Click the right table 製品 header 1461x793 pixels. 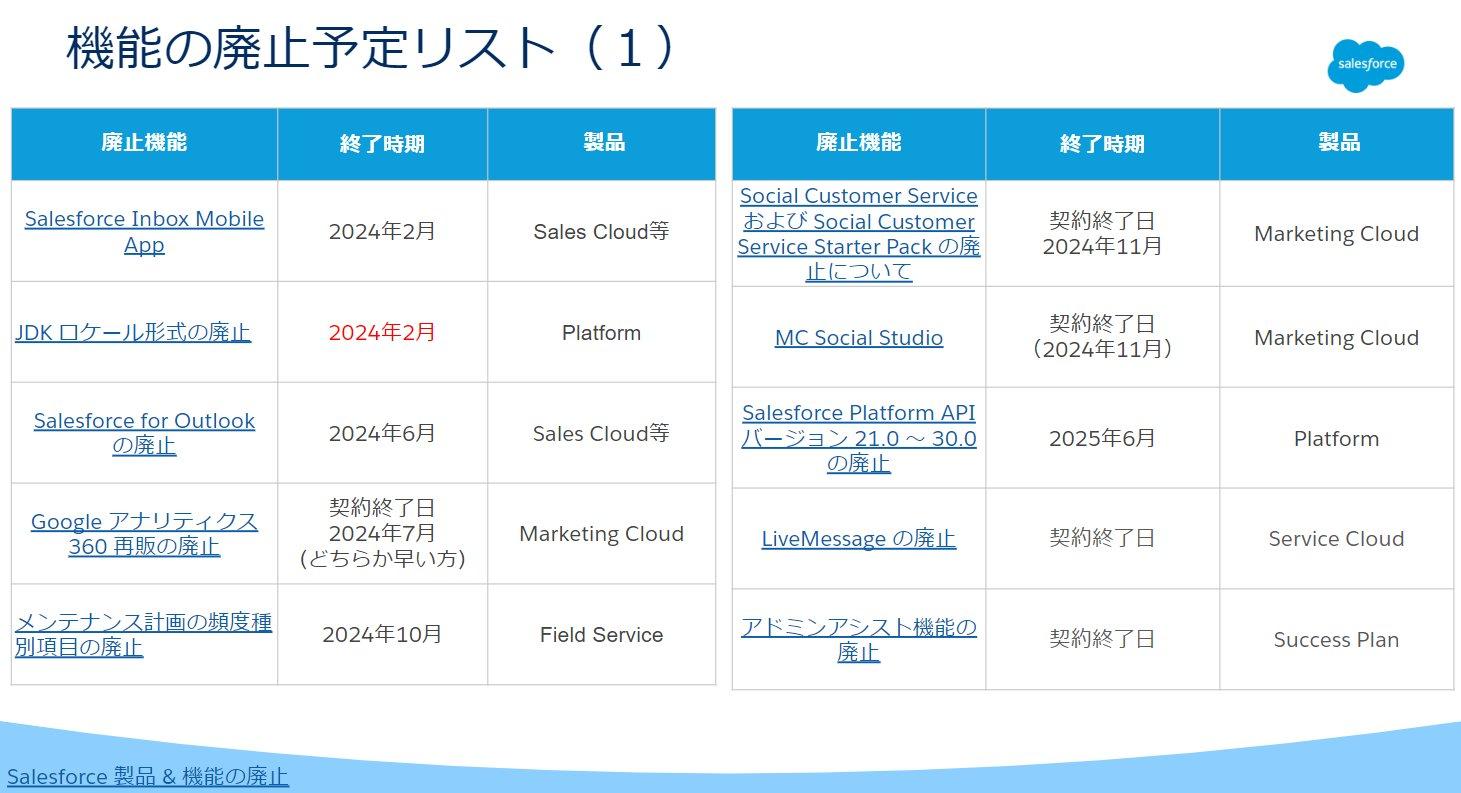[1338, 142]
